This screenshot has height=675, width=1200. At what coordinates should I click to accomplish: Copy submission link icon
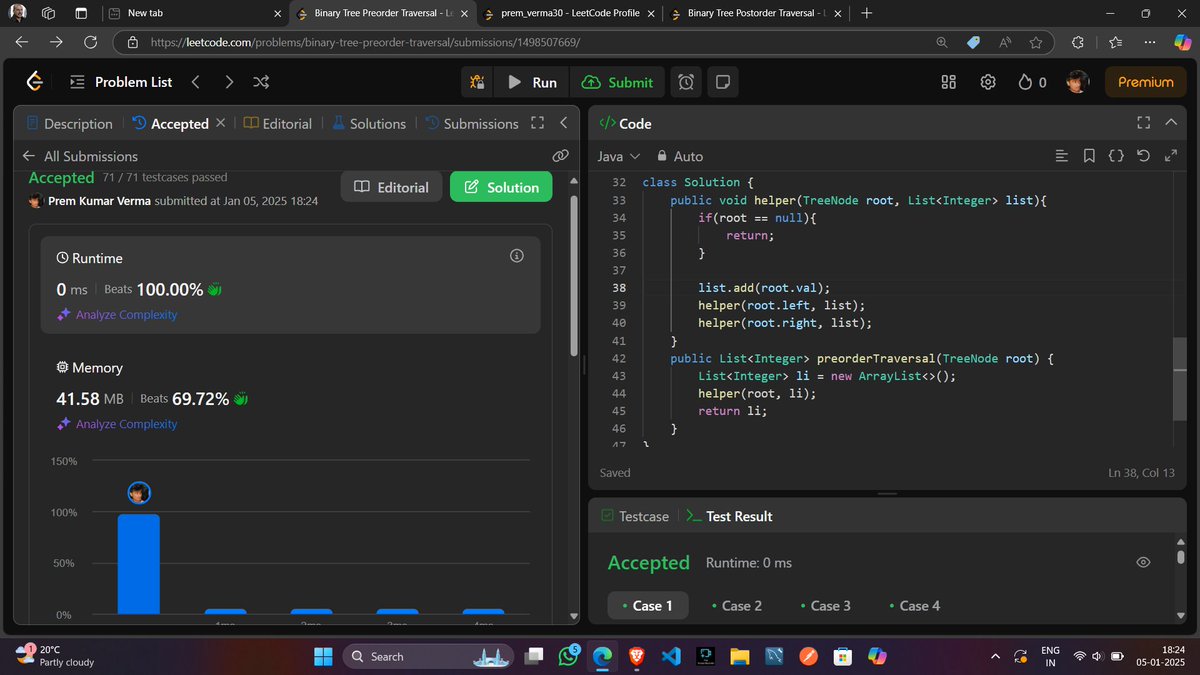point(560,156)
